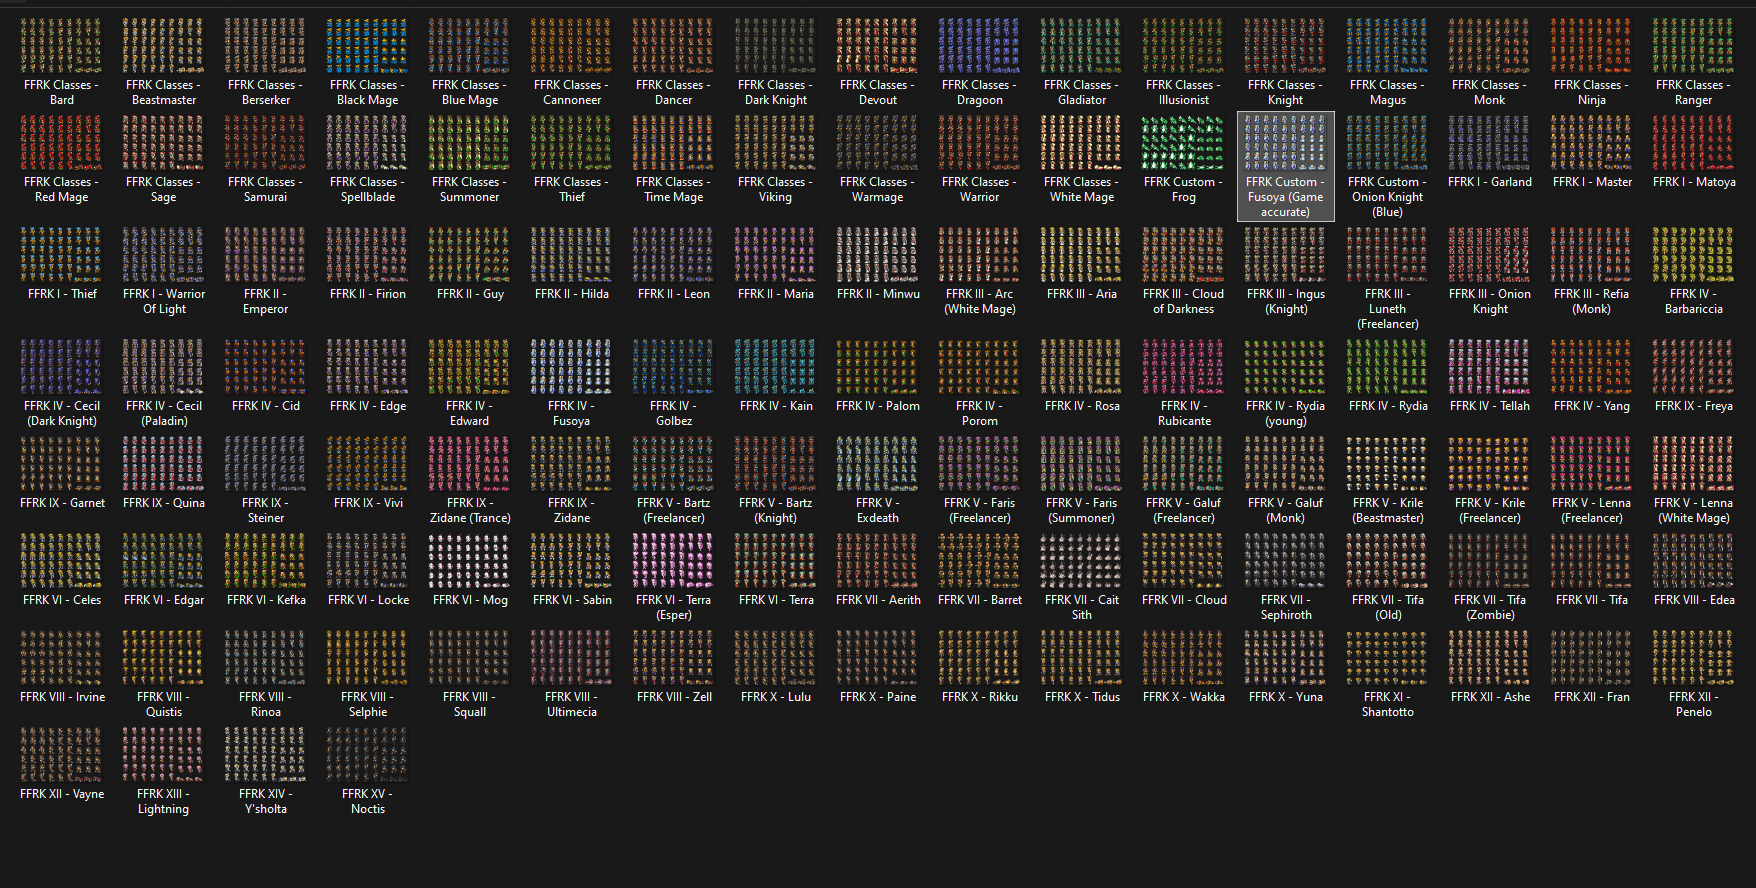This screenshot has width=1756, height=888.
Task: Select the "FFRK VI - Sabin" file name
Action: coord(572,600)
